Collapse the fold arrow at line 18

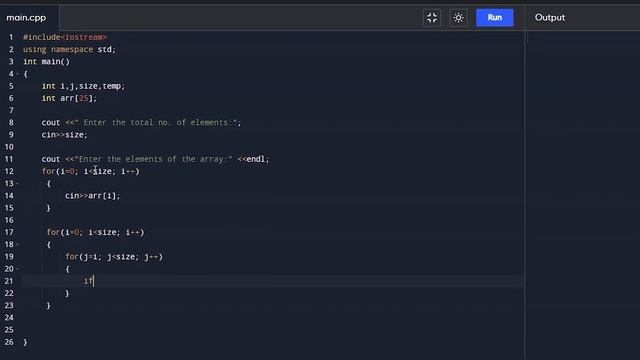(x=18, y=244)
